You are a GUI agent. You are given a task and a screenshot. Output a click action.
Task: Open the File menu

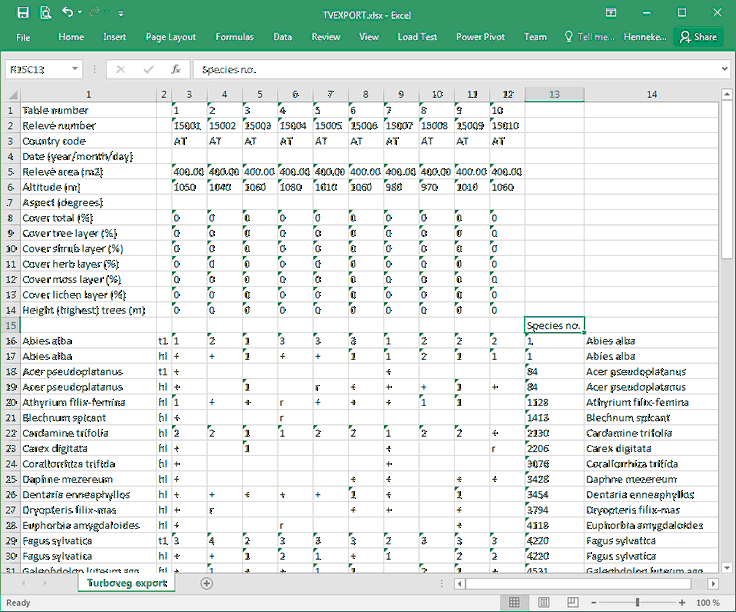23,37
